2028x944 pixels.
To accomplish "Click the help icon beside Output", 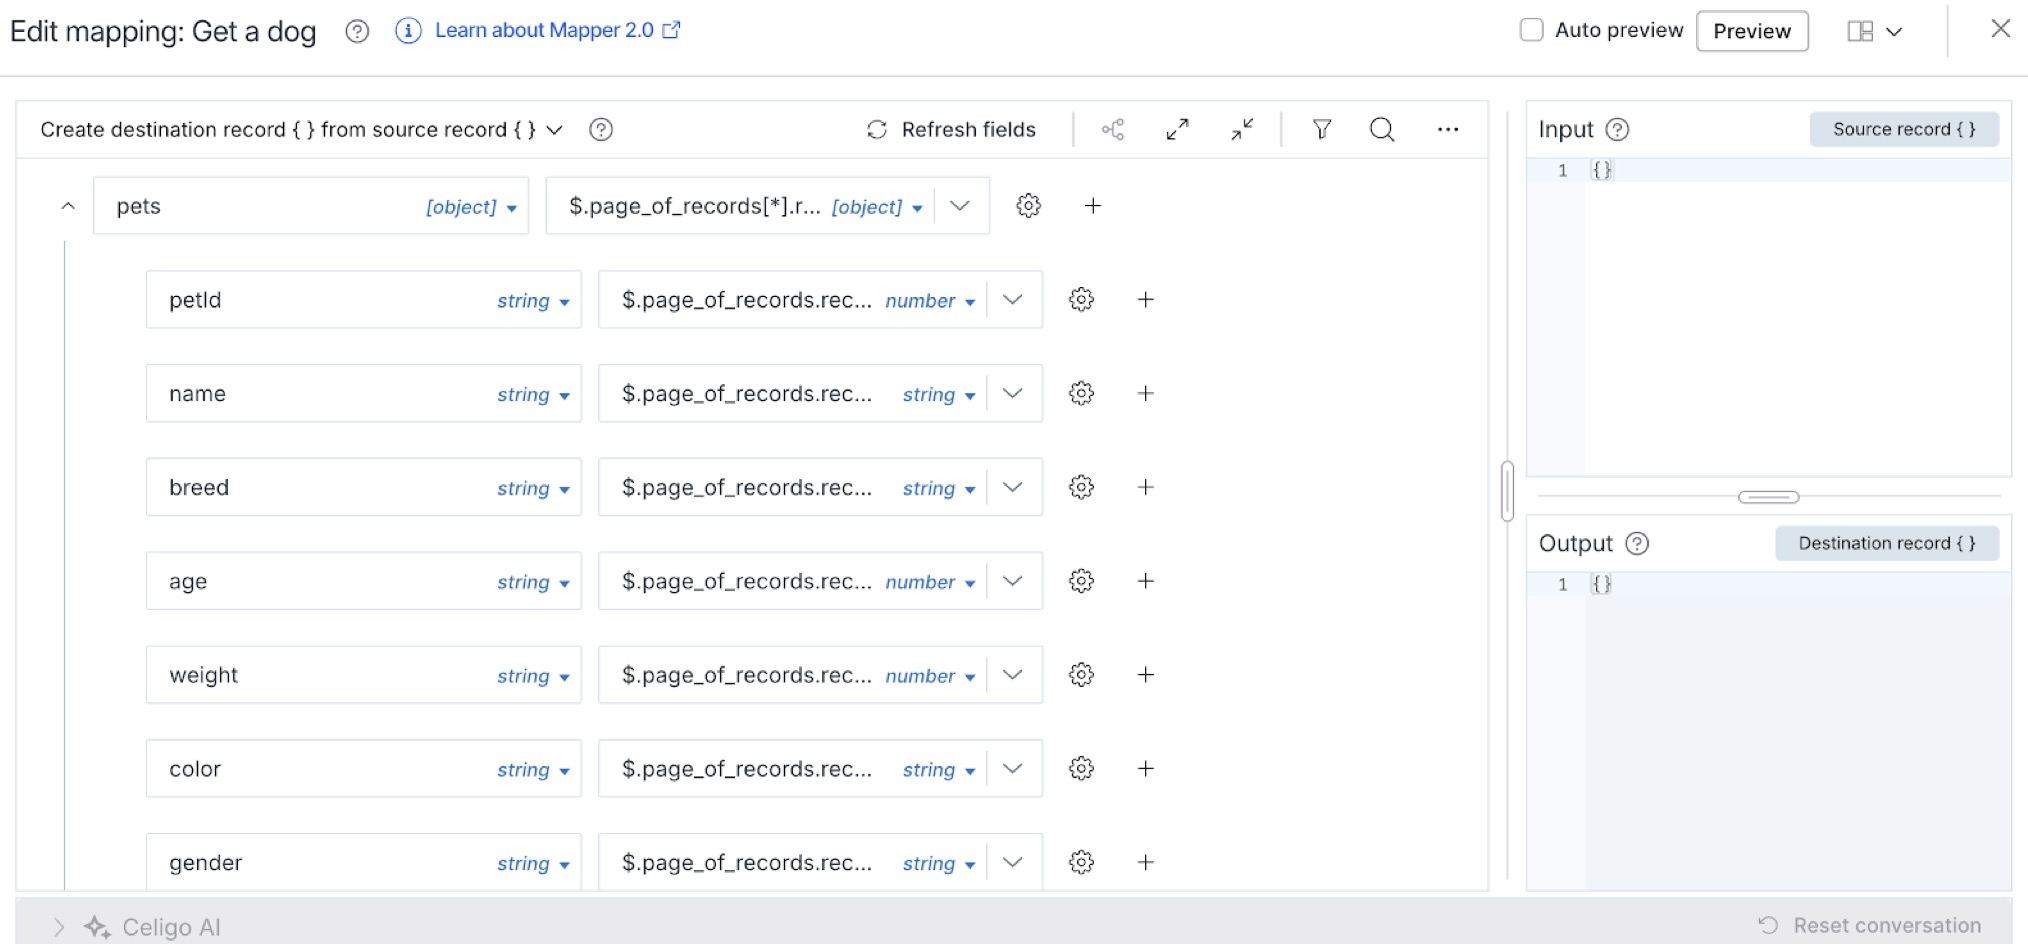I will coord(1637,544).
